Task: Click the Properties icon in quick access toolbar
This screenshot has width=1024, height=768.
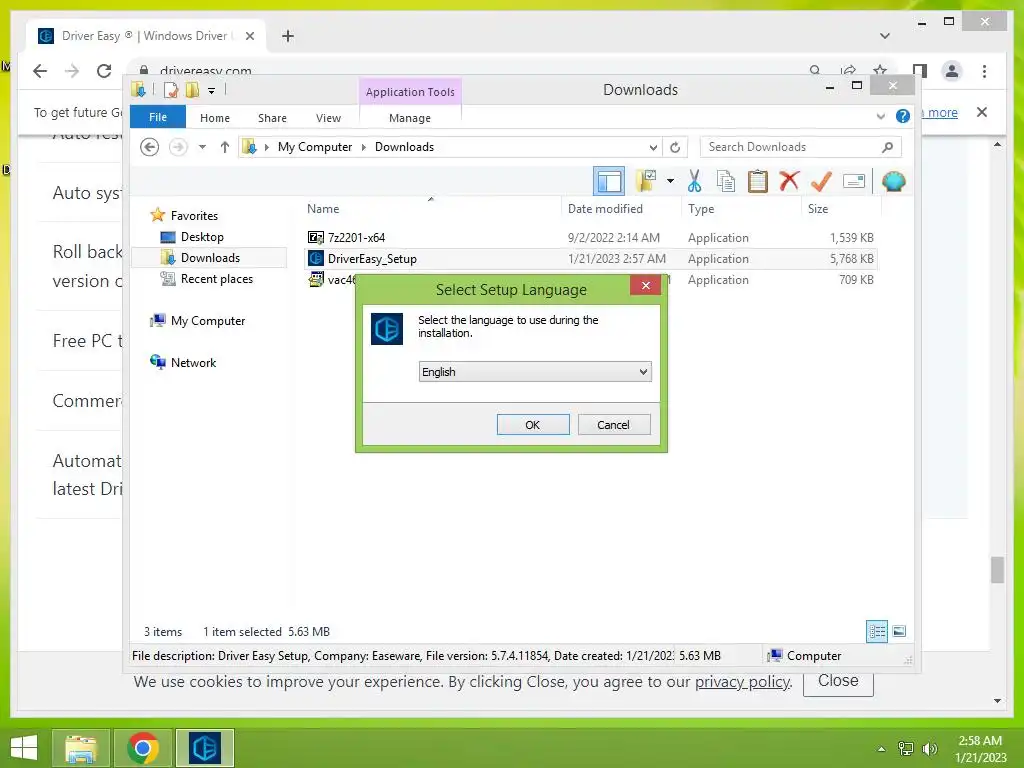Action: pyautogui.click(x=170, y=90)
